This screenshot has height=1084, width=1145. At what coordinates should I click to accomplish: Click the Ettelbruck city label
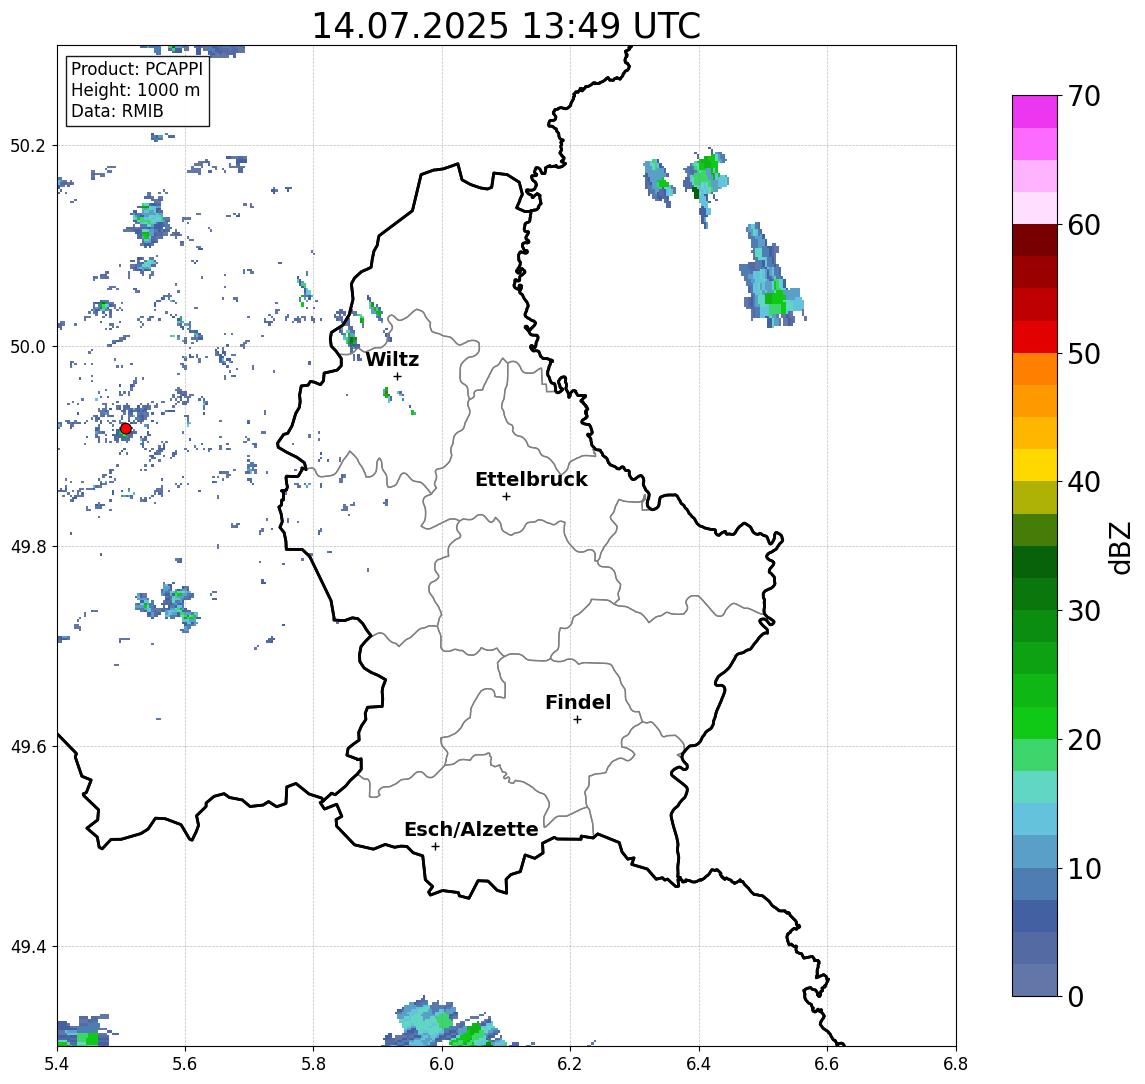(531, 479)
